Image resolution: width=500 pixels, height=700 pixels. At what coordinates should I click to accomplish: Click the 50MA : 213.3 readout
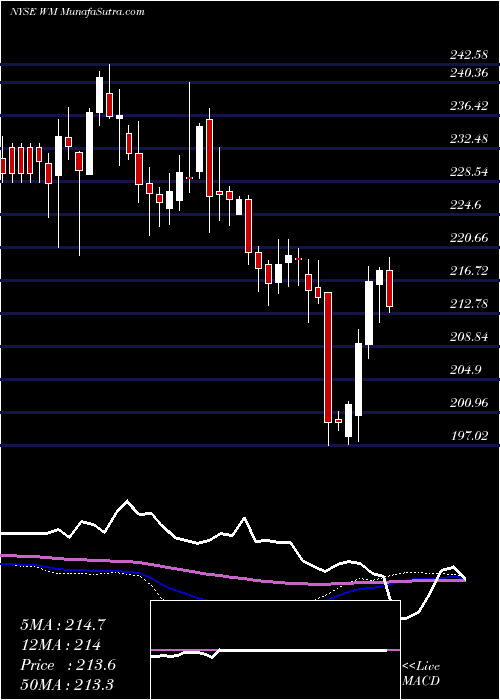(67, 684)
